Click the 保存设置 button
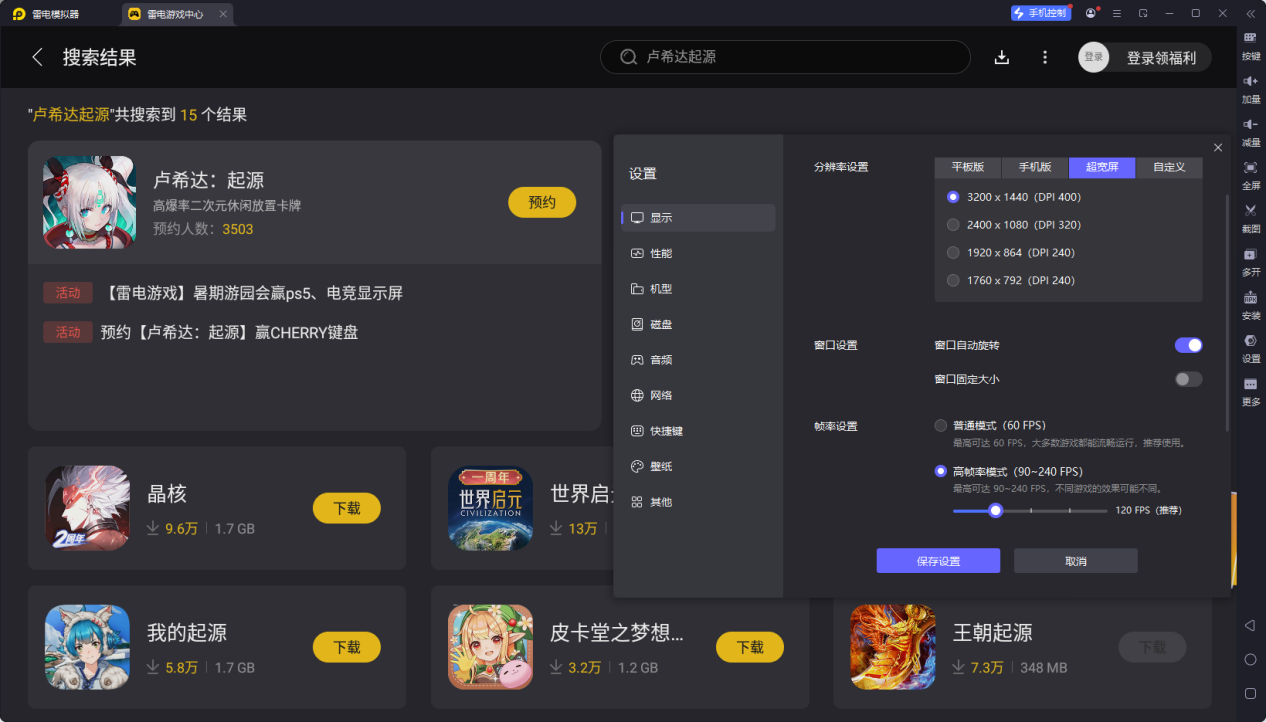Image resolution: width=1266 pixels, height=722 pixels. (x=938, y=561)
